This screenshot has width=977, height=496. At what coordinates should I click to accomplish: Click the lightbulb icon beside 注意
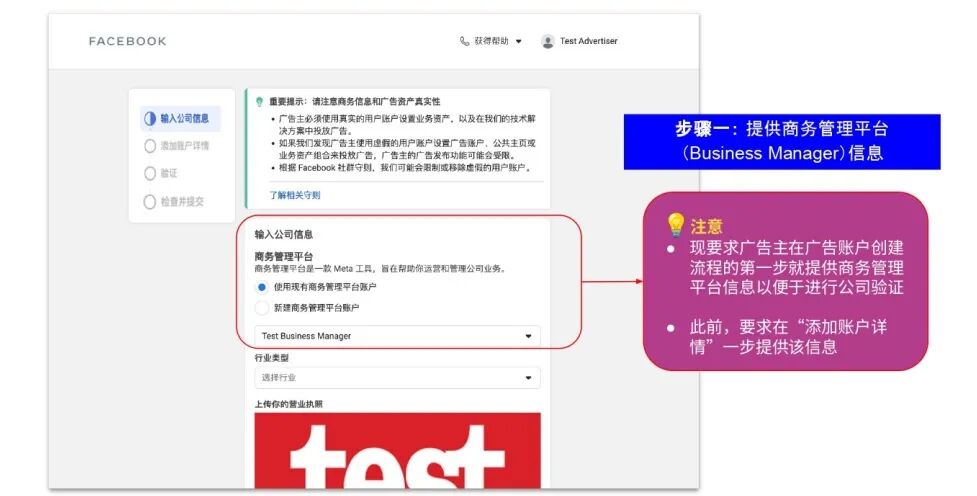click(x=675, y=225)
